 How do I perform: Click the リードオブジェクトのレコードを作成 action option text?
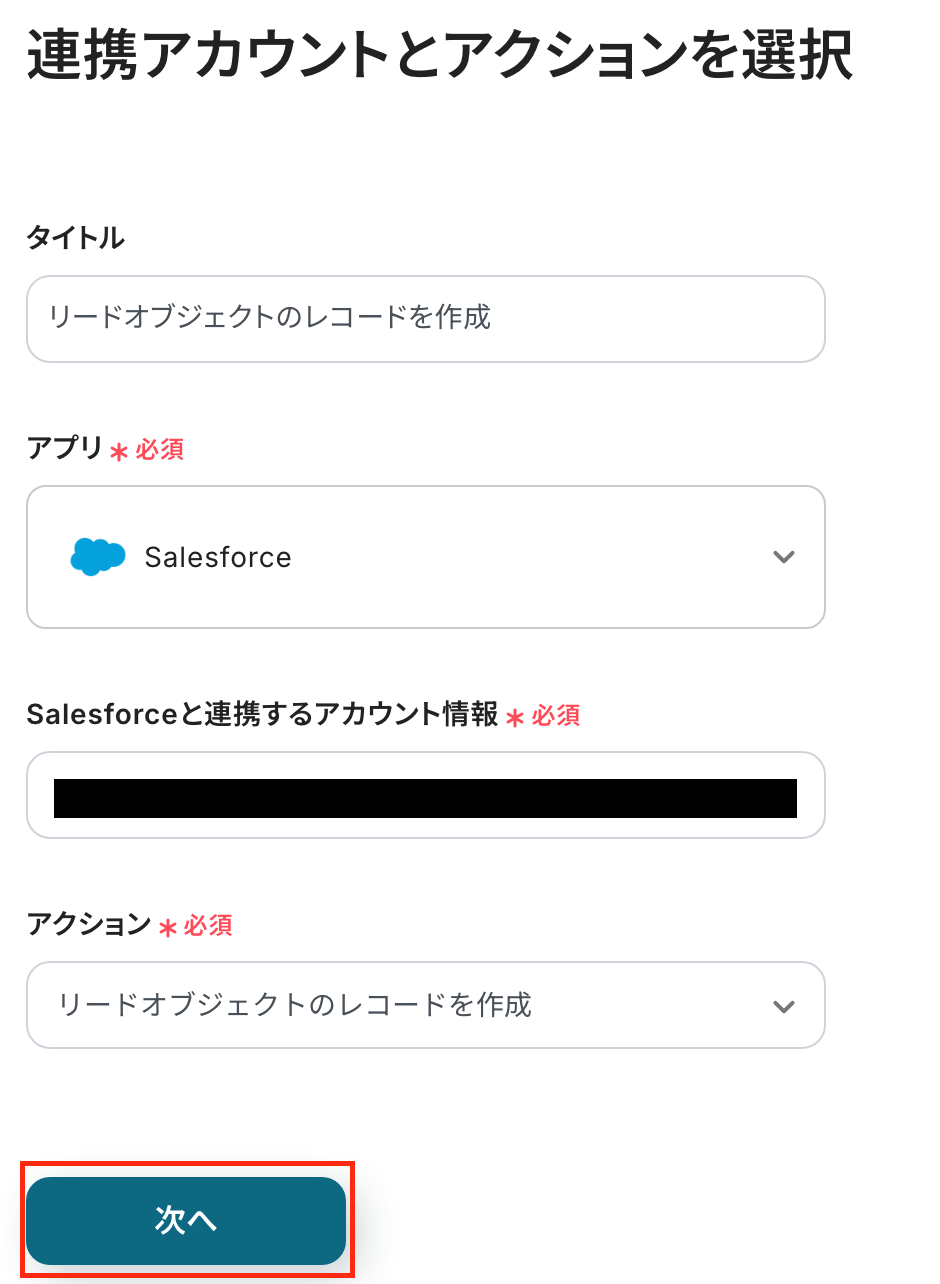point(295,1005)
